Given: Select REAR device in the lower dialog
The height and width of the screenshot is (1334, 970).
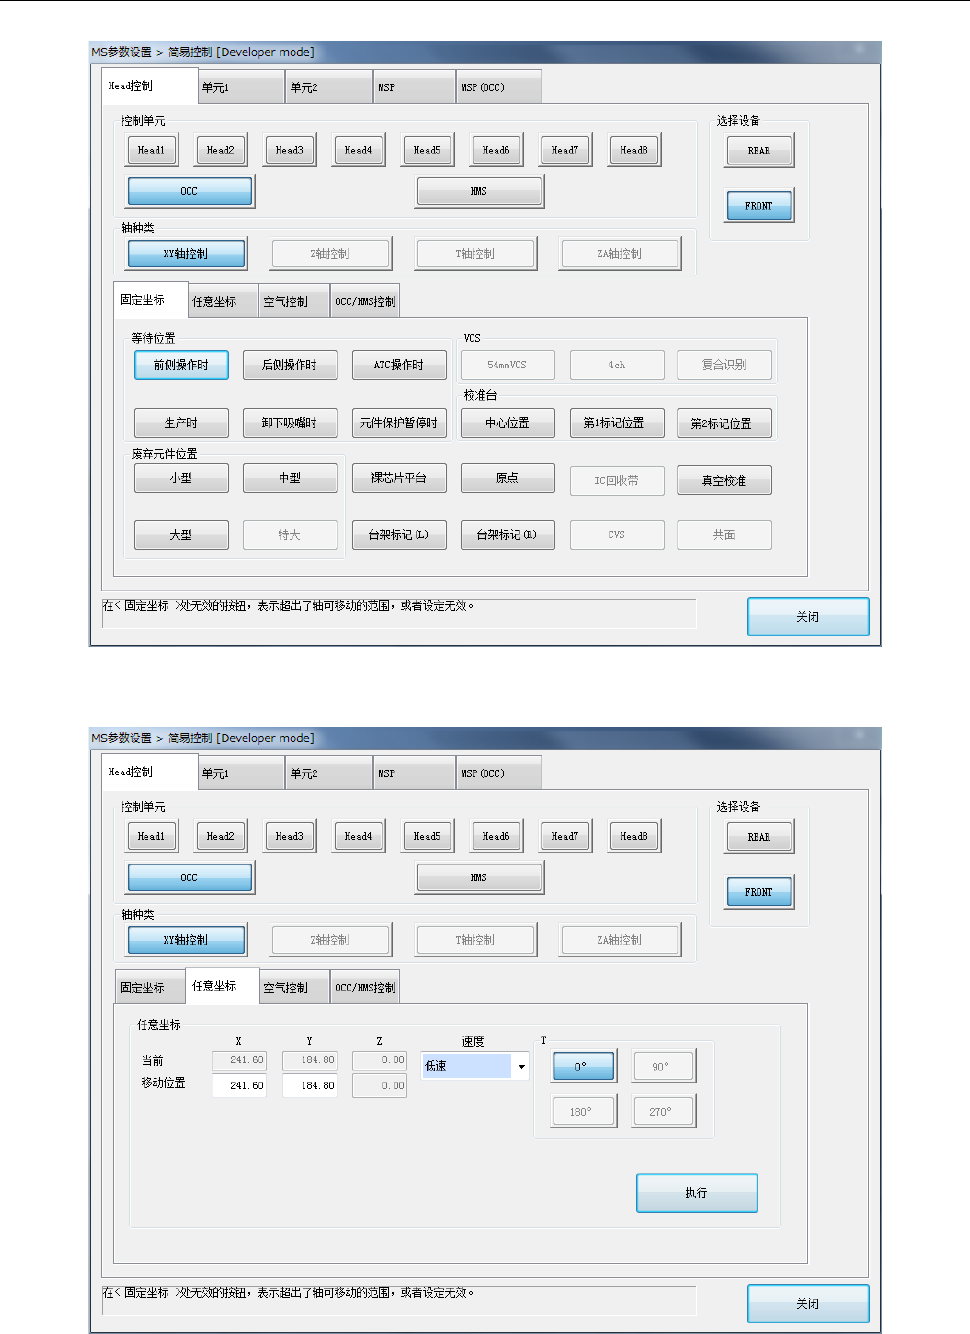Looking at the screenshot, I should [x=760, y=837].
